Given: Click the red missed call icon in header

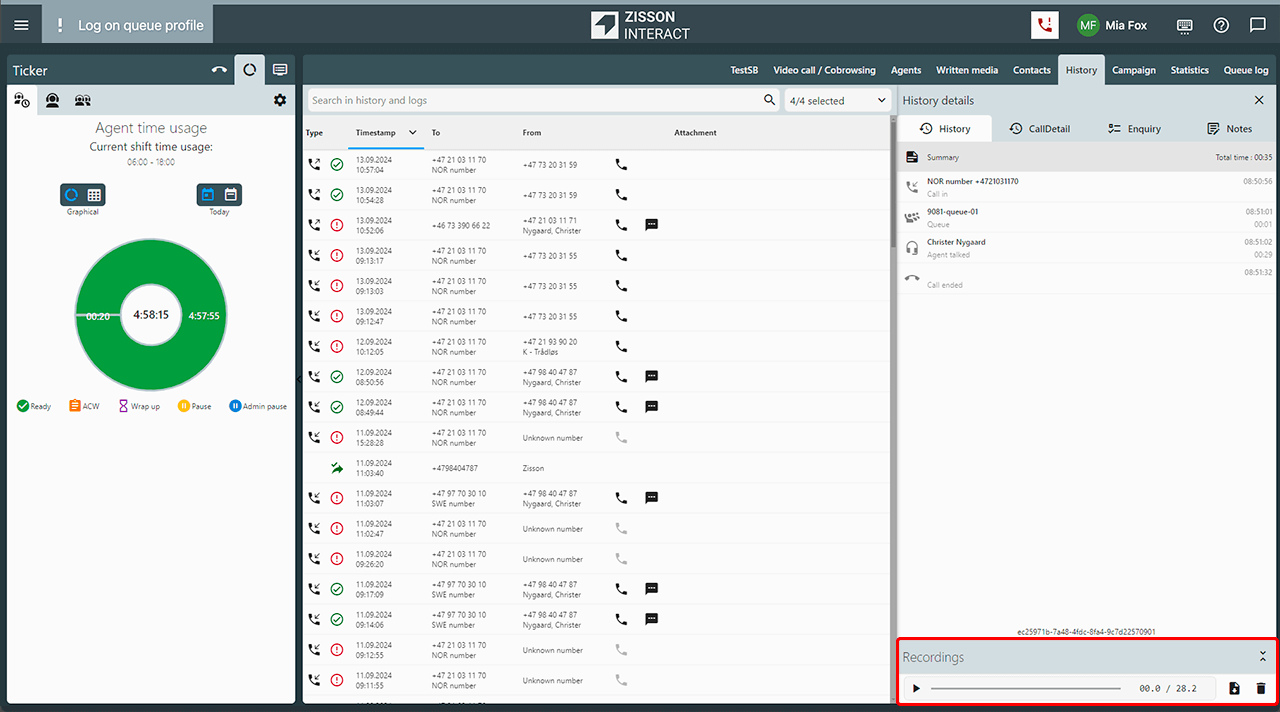Looking at the screenshot, I should [x=1045, y=25].
